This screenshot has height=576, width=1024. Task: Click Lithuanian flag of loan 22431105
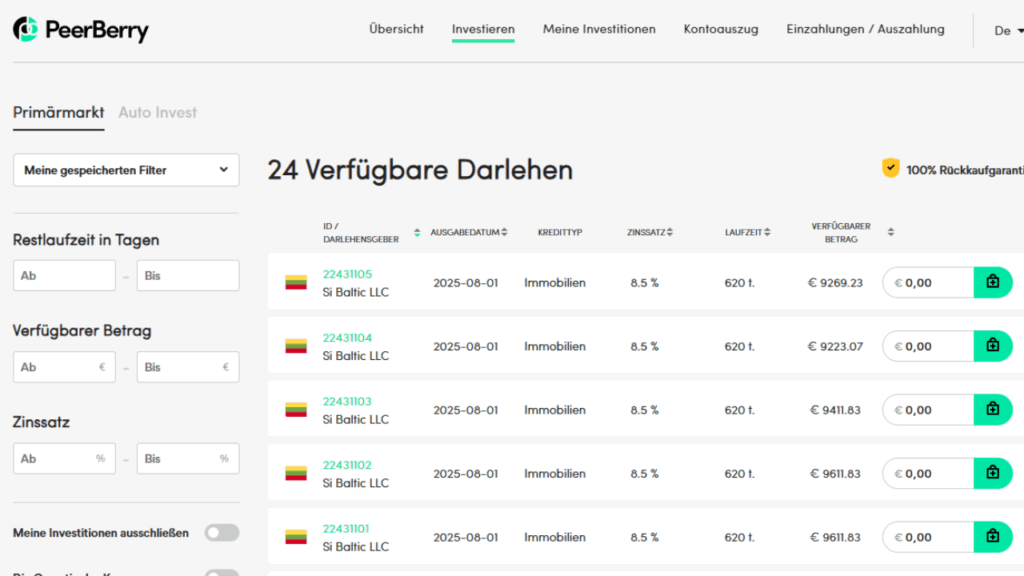[295, 283]
